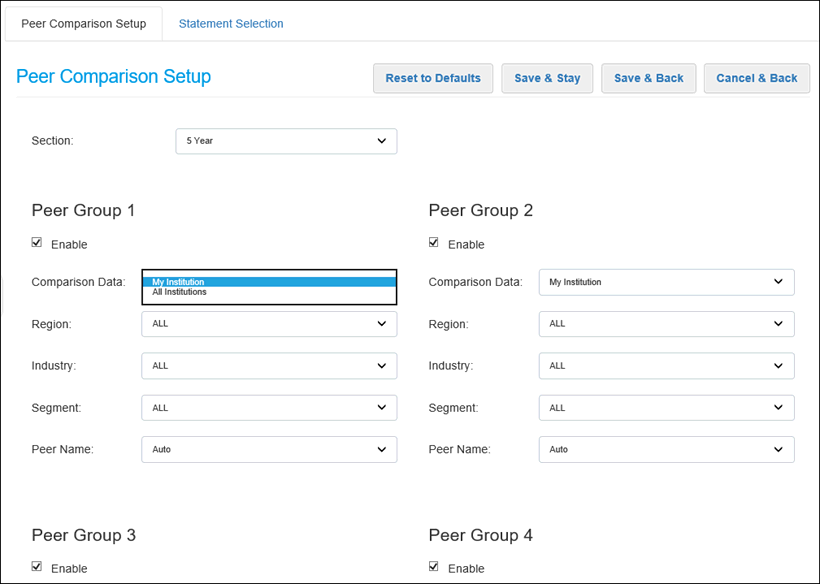This screenshot has height=584, width=820.
Task: Click the Reset to Defaults button
Action: tap(433, 78)
